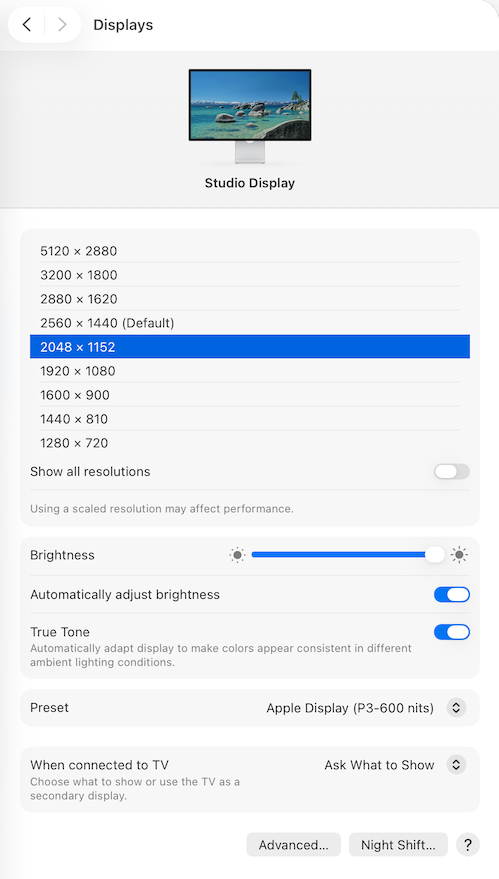Disable the True Tone switch
This screenshot has height=879, width=499.
click(x=452, y=632)
